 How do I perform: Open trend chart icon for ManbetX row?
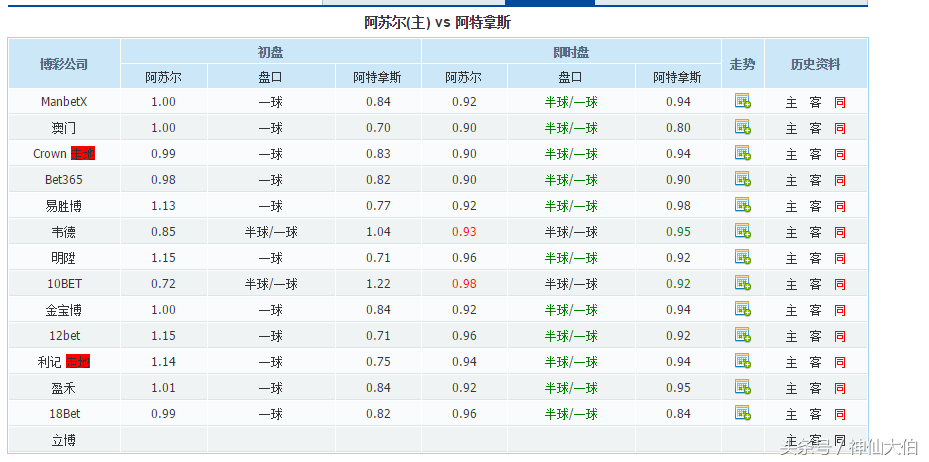pos(742,101)
